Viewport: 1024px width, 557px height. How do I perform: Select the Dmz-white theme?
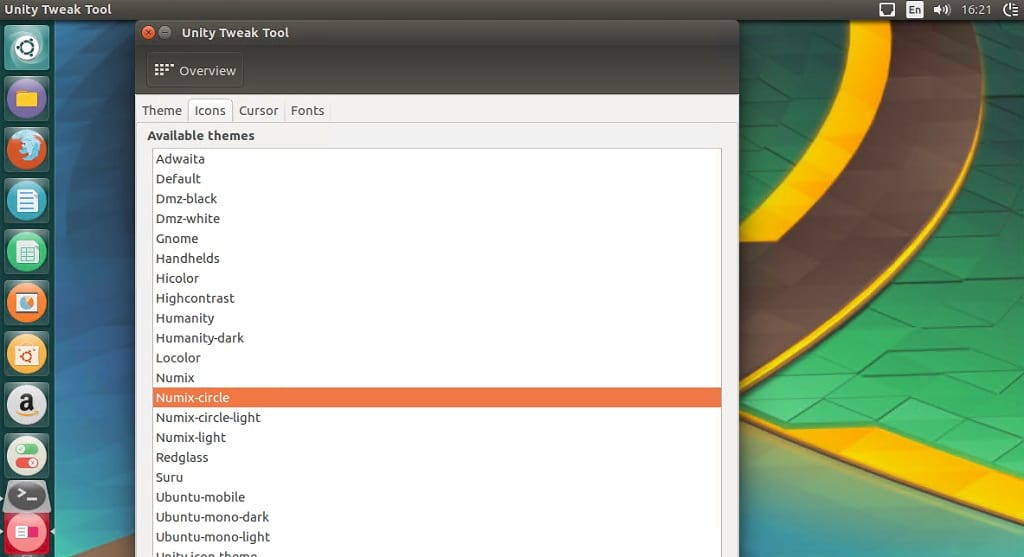tap(437, 219)
